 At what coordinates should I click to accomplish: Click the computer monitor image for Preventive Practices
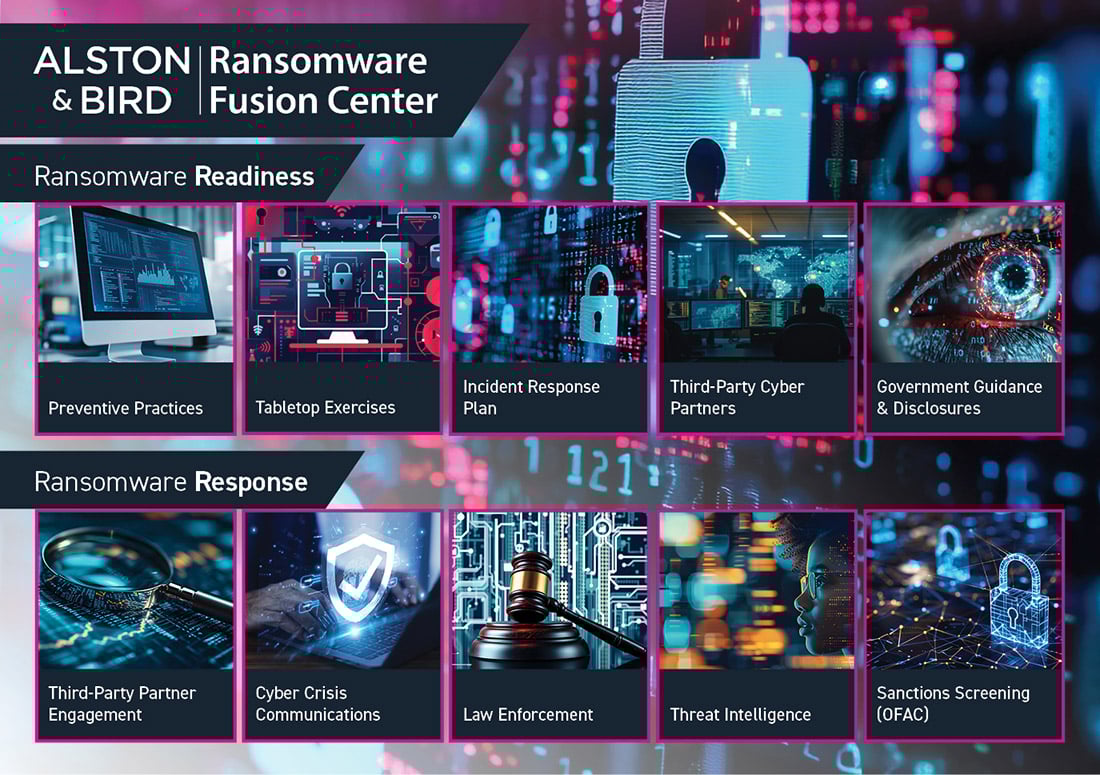click(x=135, y=284)
